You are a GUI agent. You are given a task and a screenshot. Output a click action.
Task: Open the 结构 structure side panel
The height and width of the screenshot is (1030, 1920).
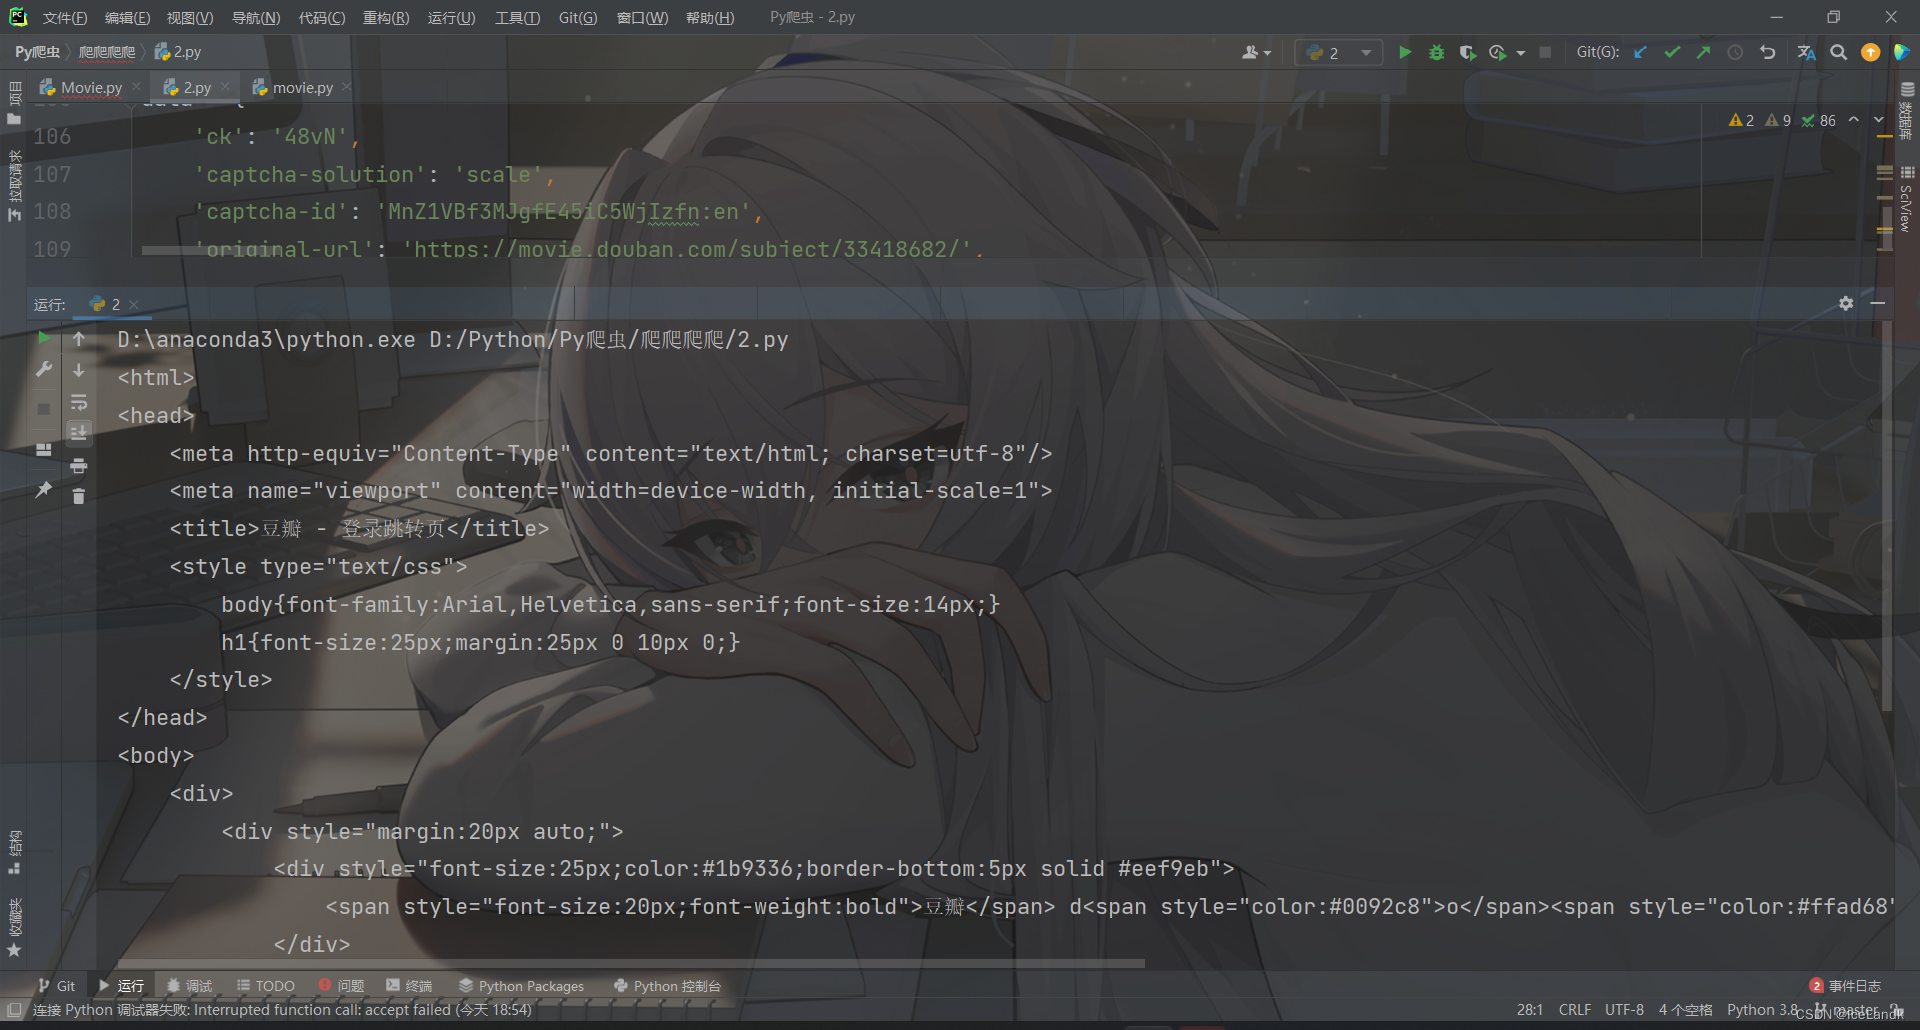(14, 852)
